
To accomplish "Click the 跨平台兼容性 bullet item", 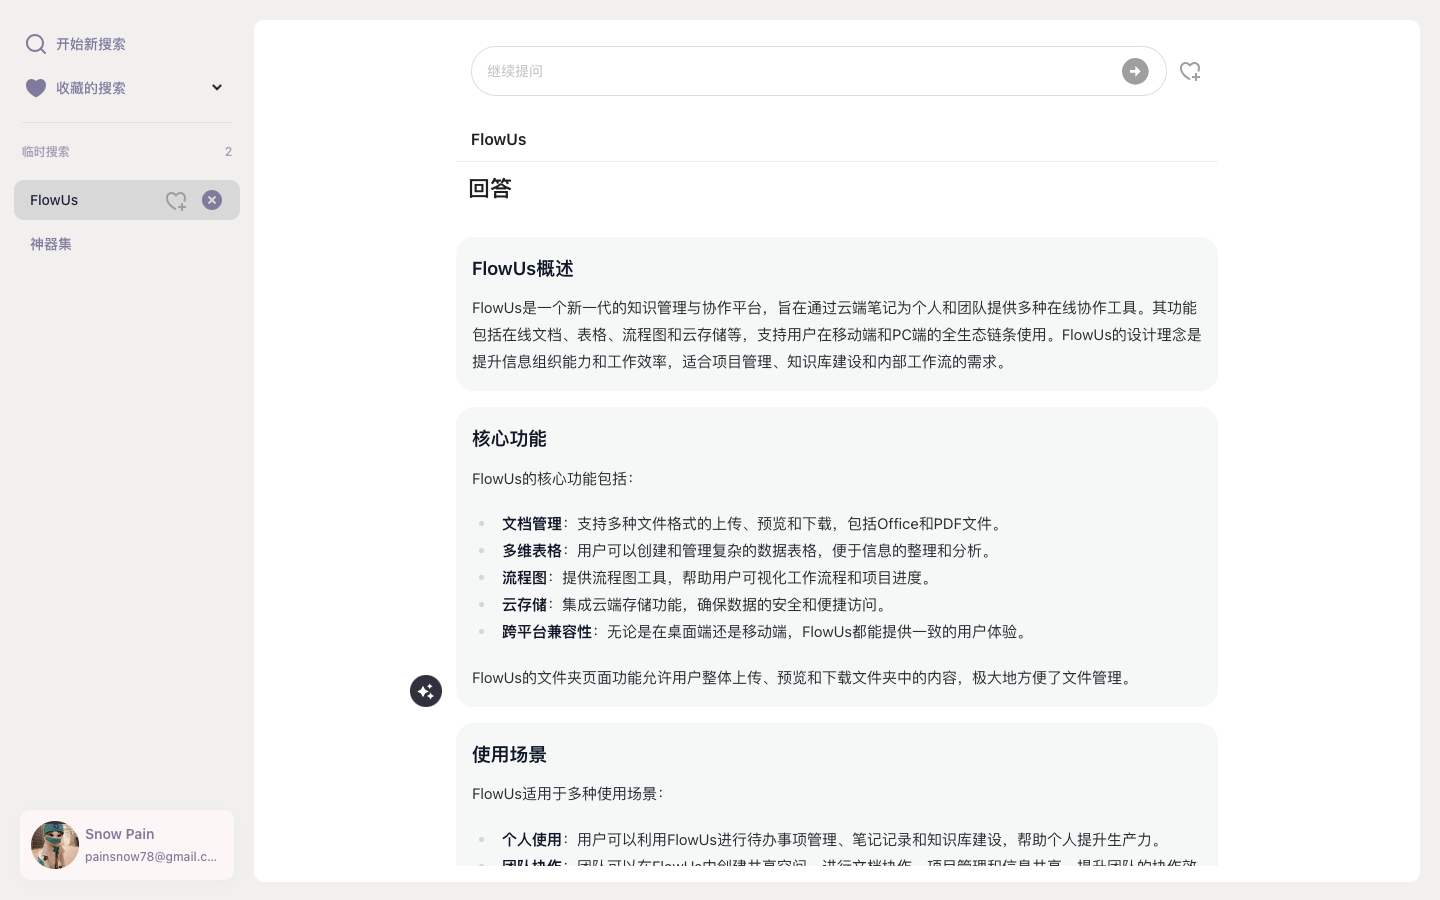I will coord(767,632).
